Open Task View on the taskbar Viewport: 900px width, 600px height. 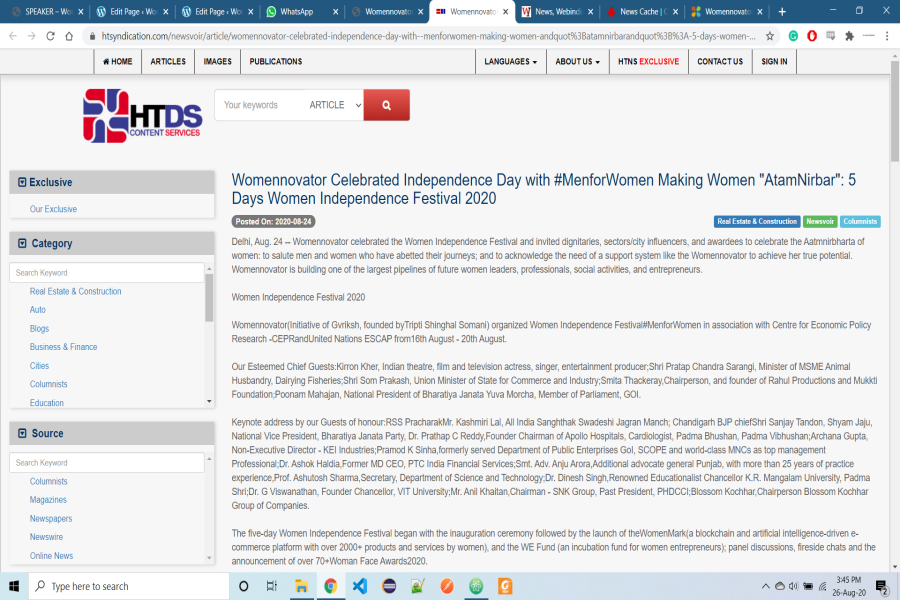point(272,586)
